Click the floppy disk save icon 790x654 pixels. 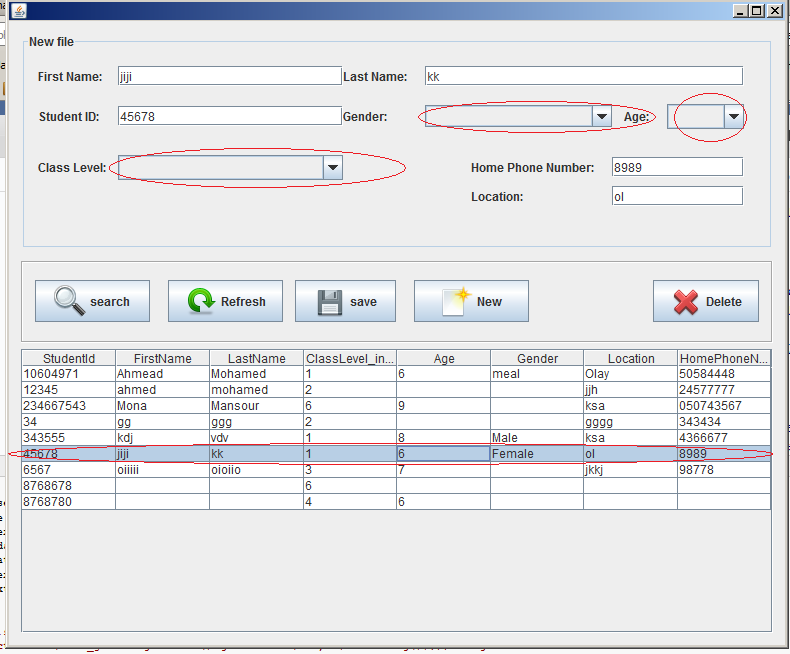[330, 302]
